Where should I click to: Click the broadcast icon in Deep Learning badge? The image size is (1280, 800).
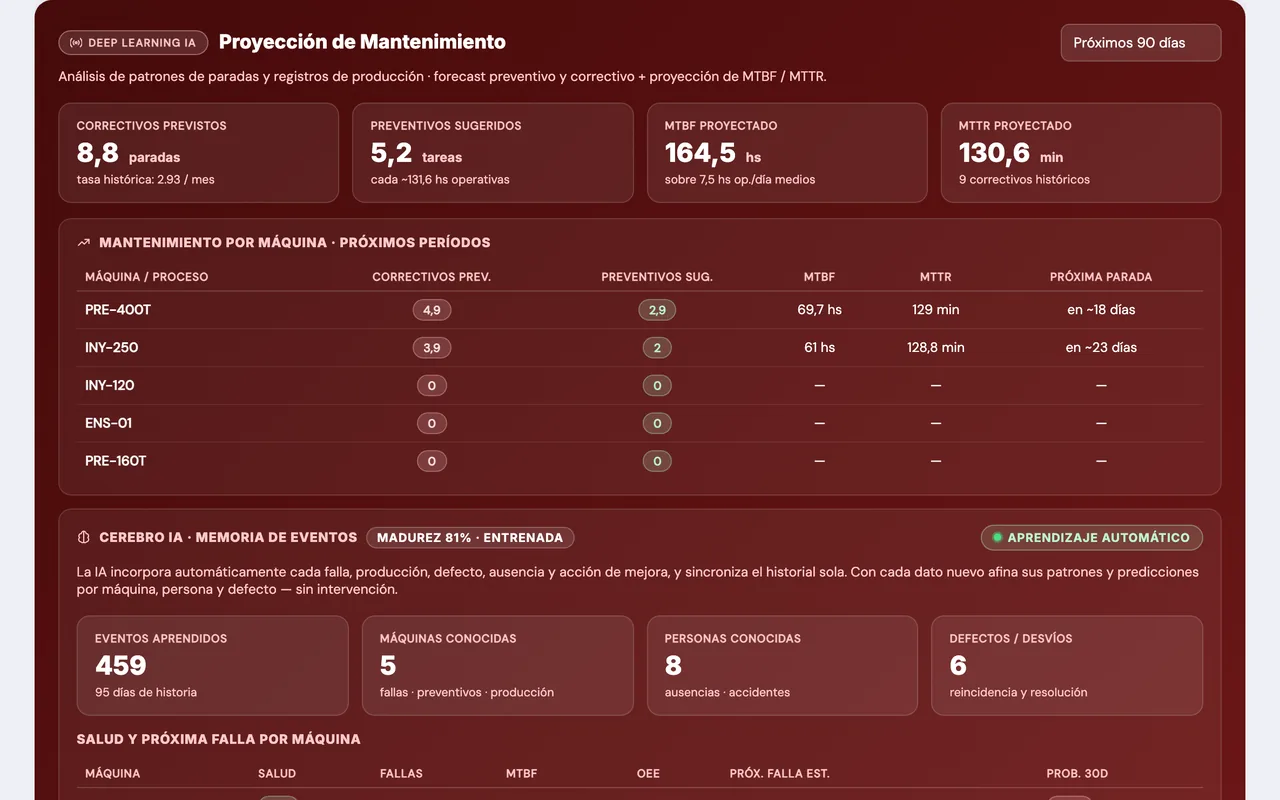(76, 43)
